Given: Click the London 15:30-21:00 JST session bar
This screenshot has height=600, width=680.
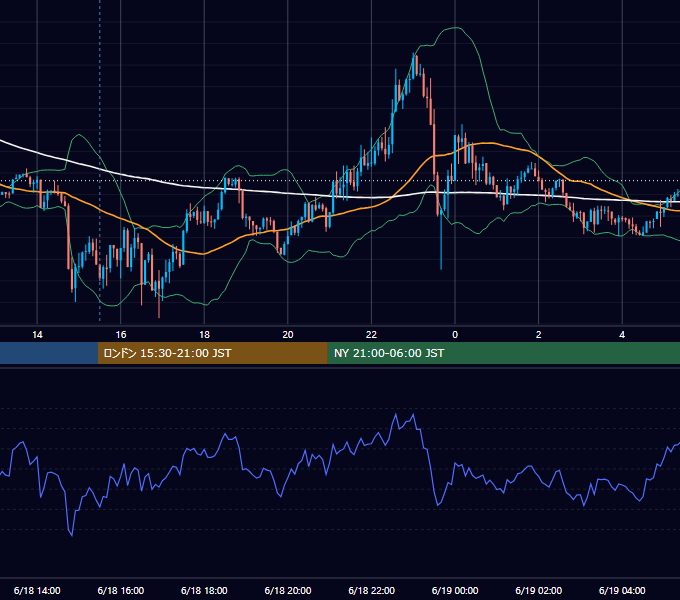Looking at the screenshot, I should click(x=212, y=353).
